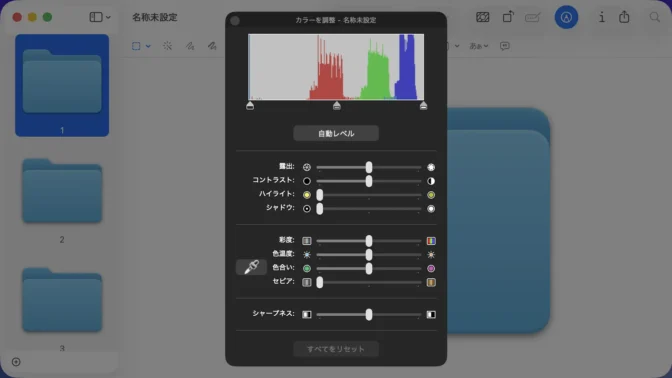Select the Sketch drawing tool

pyautogui.click(x=190, y=46)
